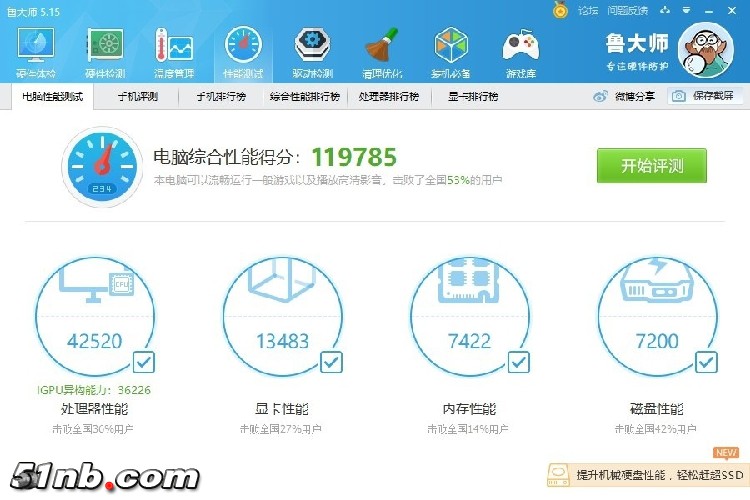The image size is (750, 500).
Task: Uncheck the 处理器性能 test checkbox
Action: click(x=143, y=361)
